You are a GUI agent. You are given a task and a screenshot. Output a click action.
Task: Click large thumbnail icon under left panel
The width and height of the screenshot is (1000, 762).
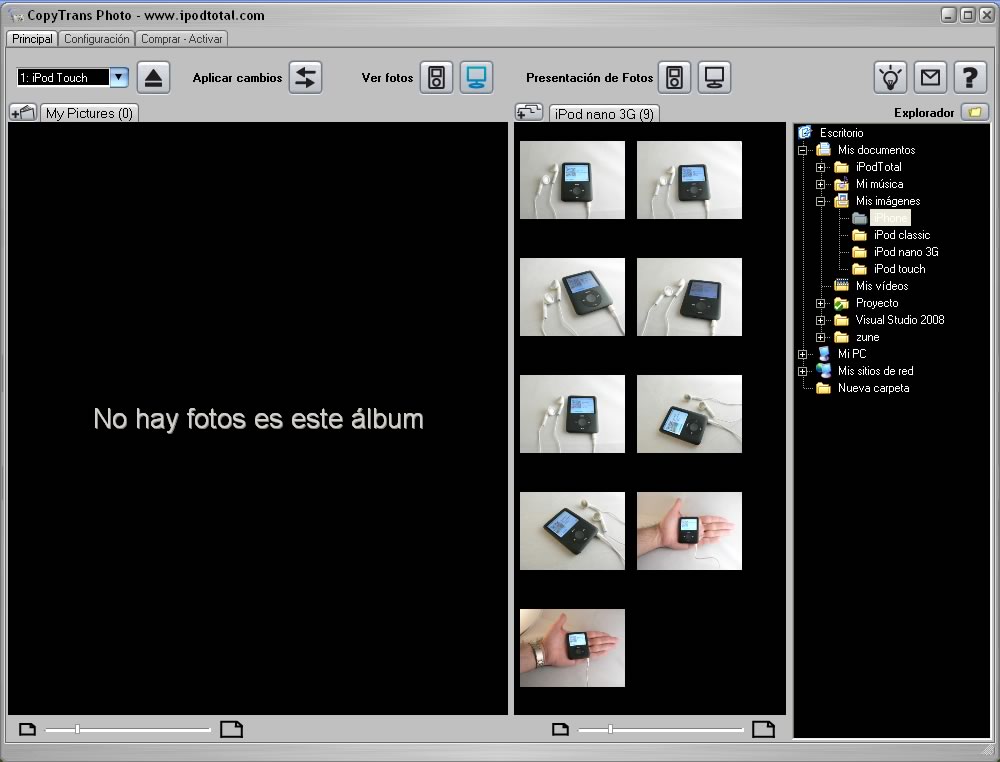coord(232,729)
